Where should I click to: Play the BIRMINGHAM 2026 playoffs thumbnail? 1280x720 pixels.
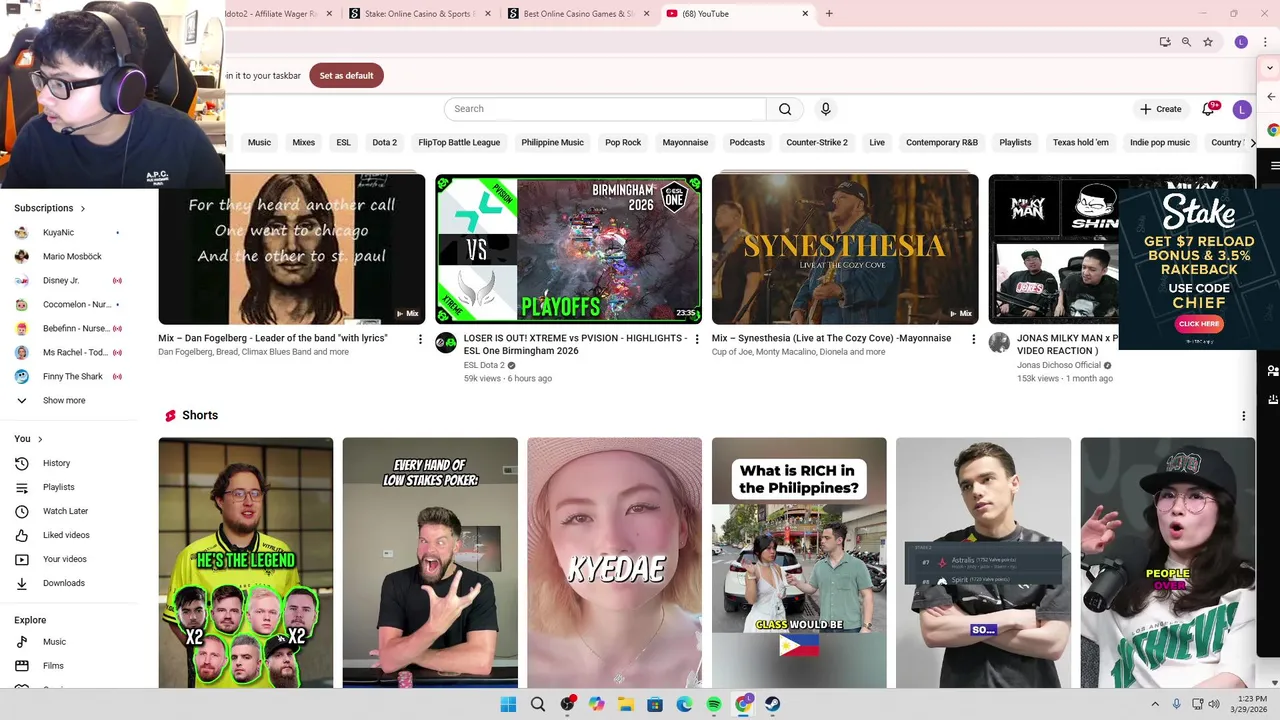click(x=569, y=249)
